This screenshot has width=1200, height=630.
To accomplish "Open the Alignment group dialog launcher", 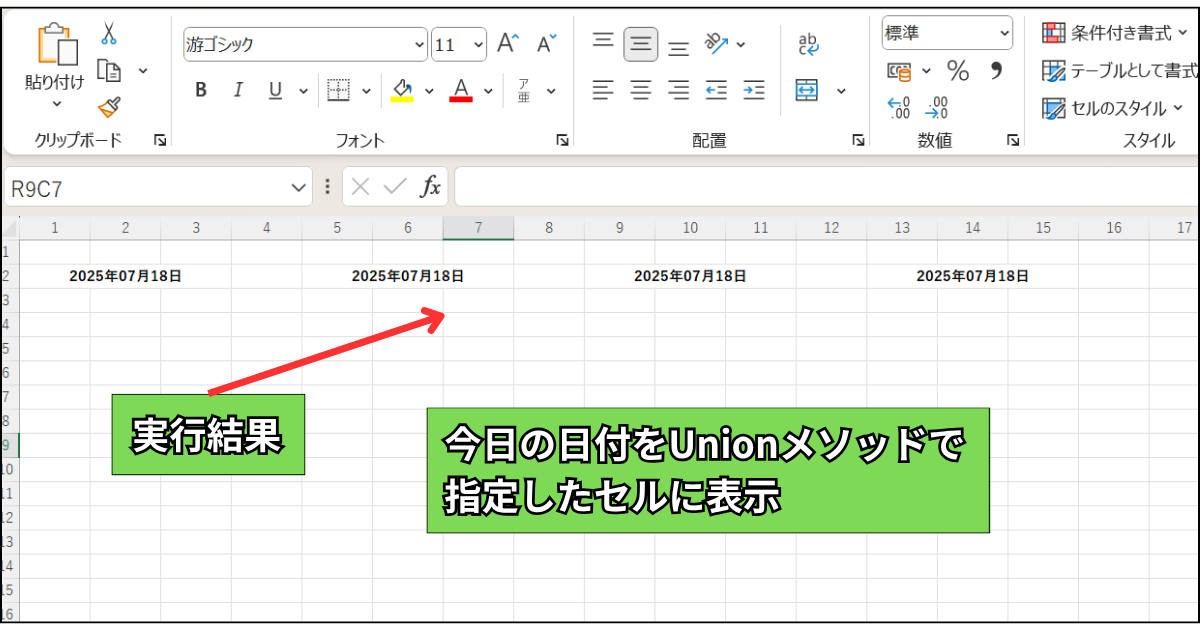I will click(858, 141).
